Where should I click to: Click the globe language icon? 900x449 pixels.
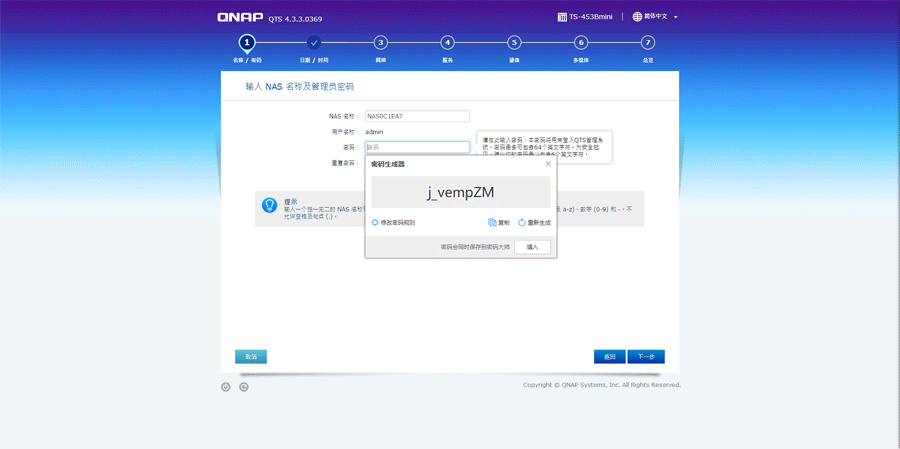coord(637,17)
